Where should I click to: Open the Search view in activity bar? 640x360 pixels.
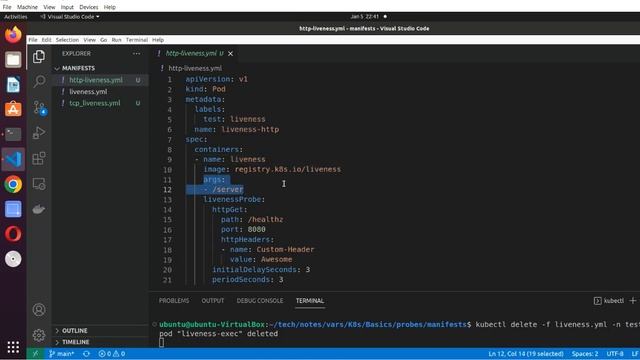pyautogui.click(x=39, y=81)
